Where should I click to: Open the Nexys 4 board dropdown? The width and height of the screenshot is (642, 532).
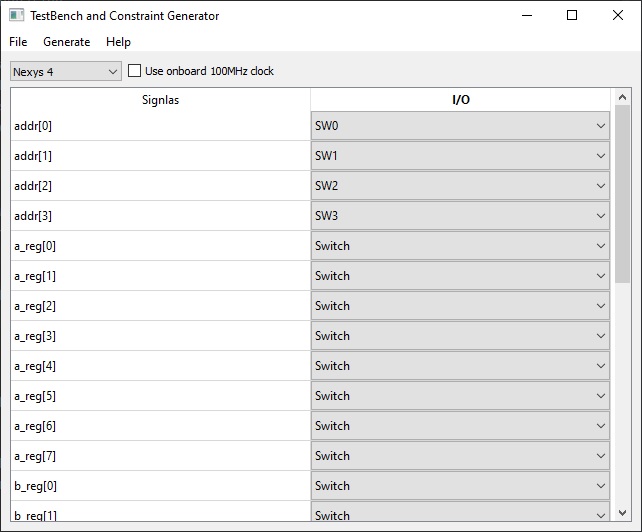click(x=66, y=72)
